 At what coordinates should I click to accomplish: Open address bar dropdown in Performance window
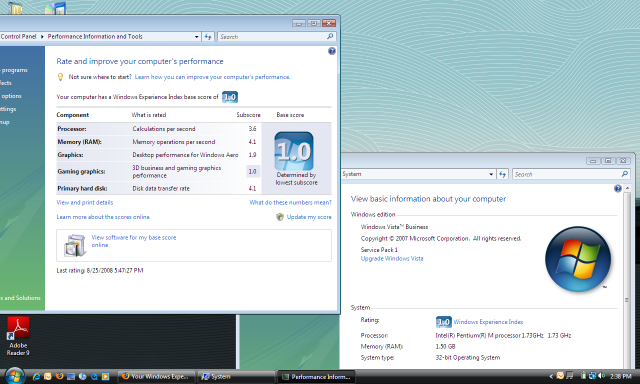(197, 36)
